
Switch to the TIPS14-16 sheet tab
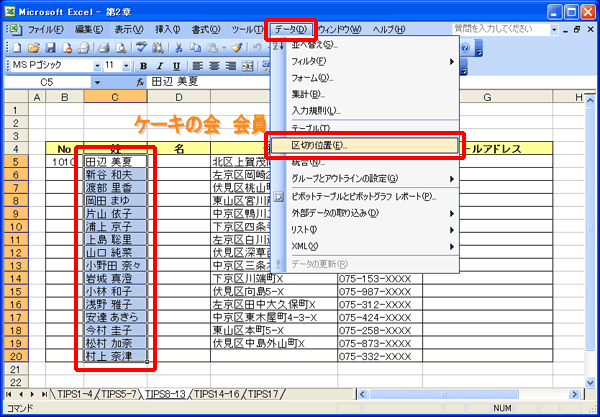(x=217, y=394)
